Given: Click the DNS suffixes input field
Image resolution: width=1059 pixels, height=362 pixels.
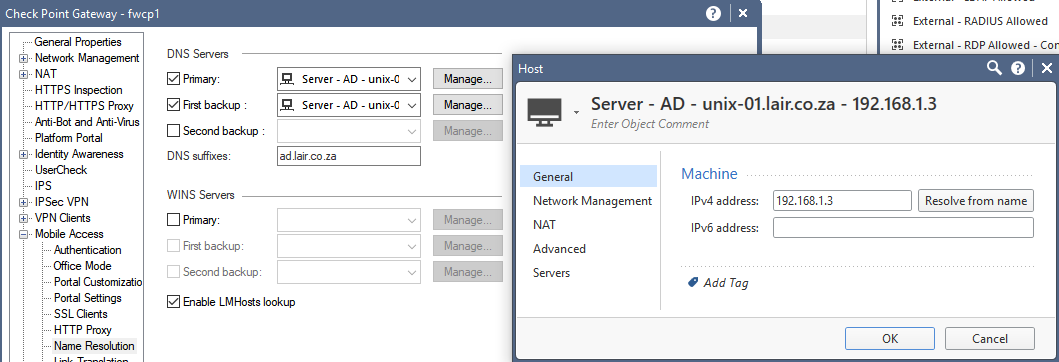Looking at the screenshot, I should pyautogui.click(x=349, y=156).
